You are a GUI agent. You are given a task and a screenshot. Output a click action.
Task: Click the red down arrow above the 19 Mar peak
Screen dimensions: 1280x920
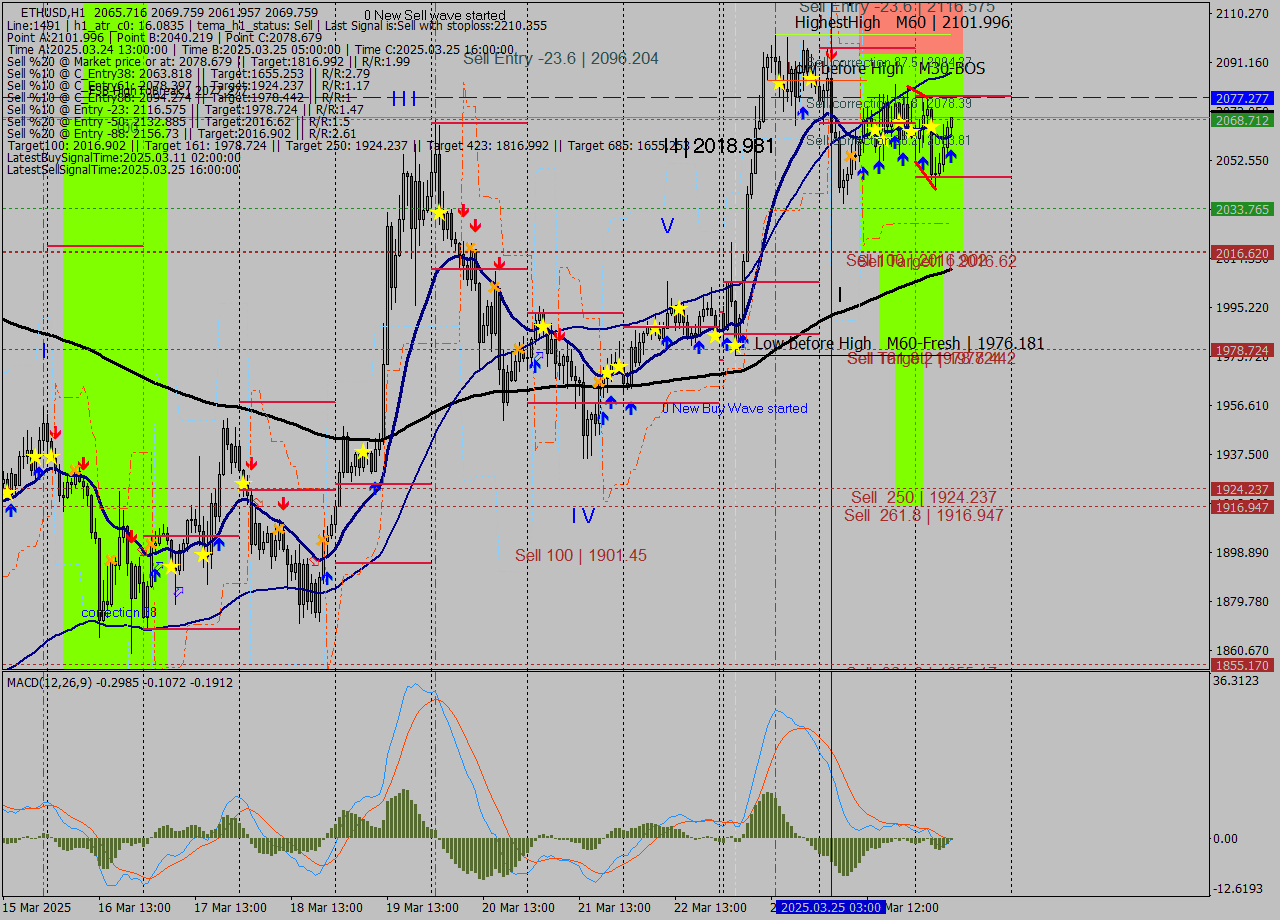(462, 211)
